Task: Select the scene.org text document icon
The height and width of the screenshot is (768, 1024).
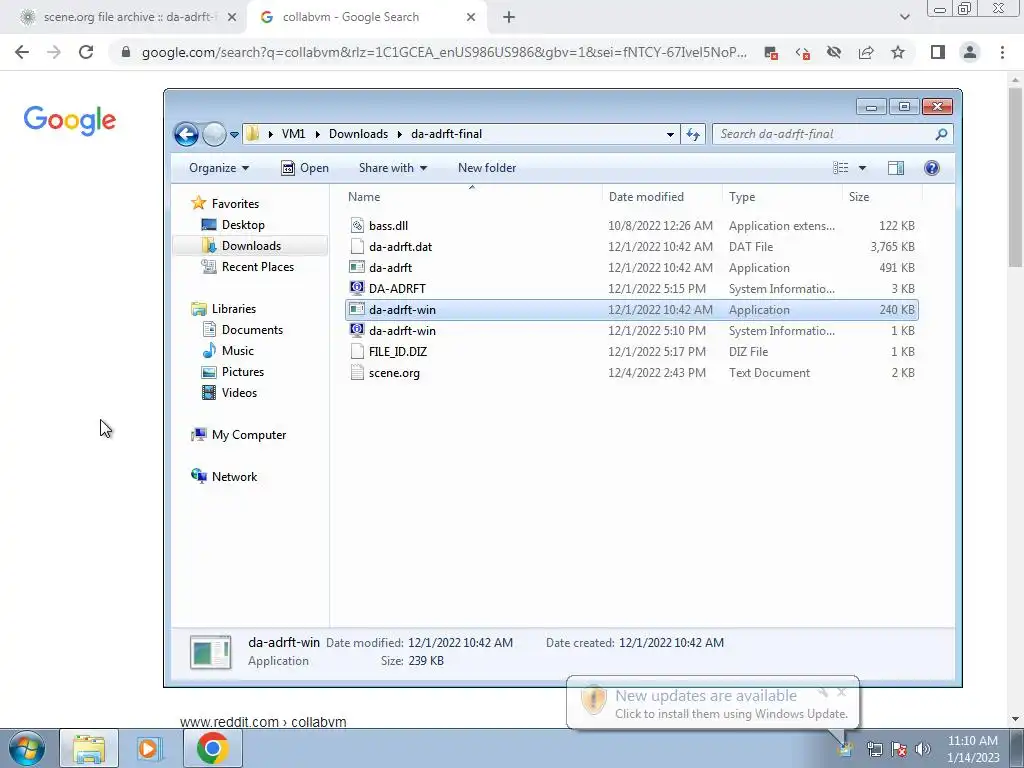Action: [x=357, y=372]
